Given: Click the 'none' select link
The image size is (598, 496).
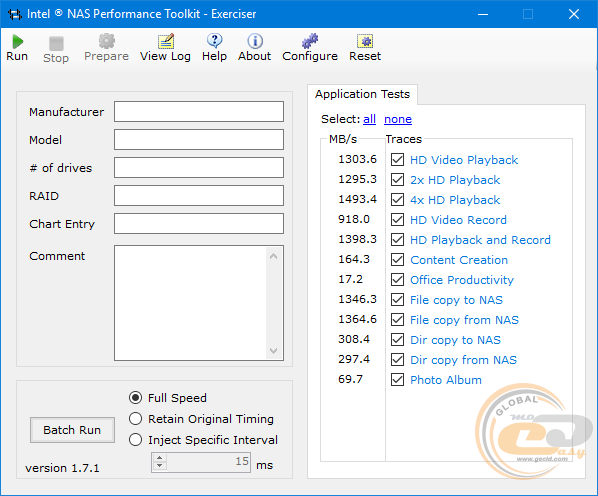Looking at the screenshot, I should coord(398,119).
